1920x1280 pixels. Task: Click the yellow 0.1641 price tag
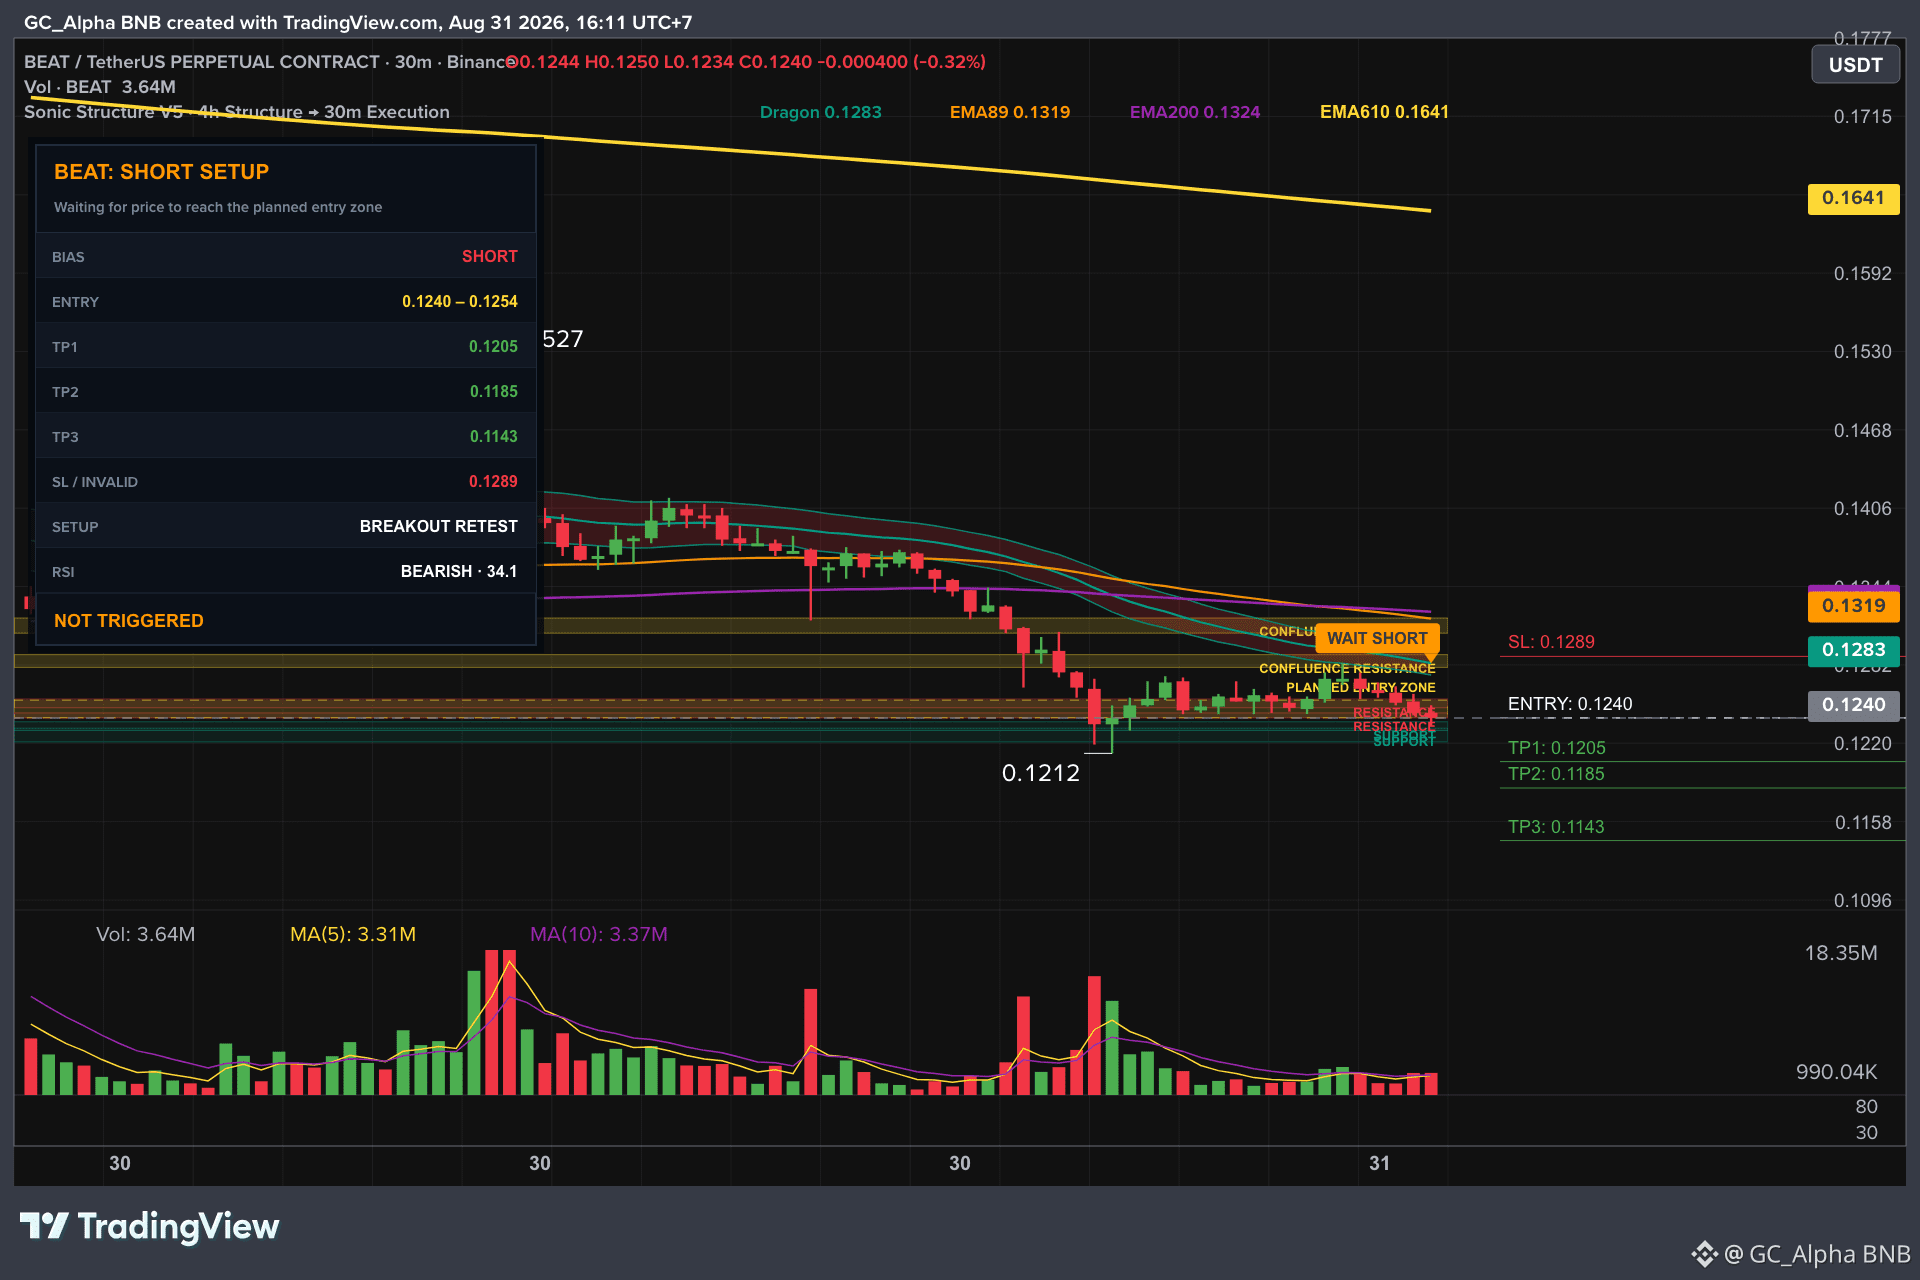pyautogui.click(x=1853, y=198)
